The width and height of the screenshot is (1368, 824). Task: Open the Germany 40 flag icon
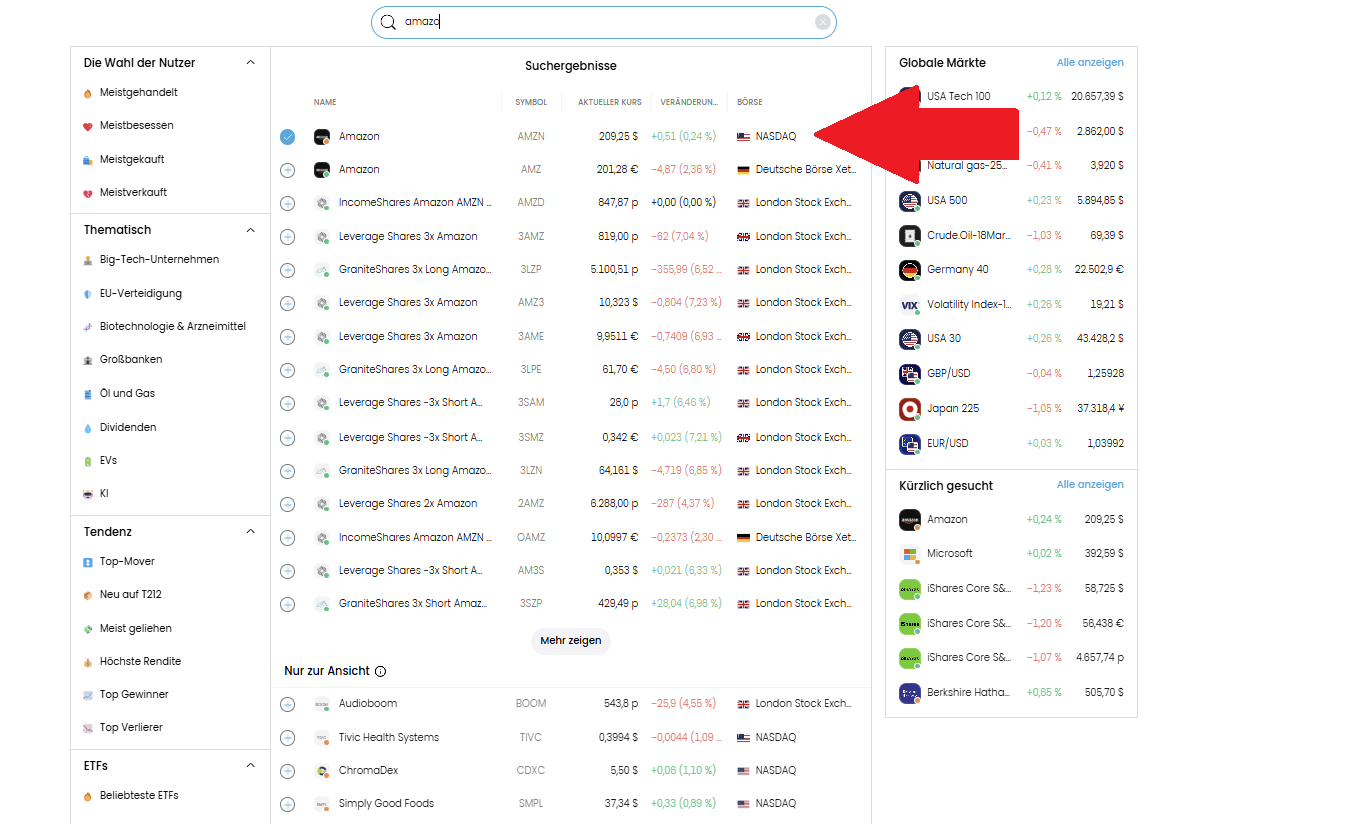910,270
